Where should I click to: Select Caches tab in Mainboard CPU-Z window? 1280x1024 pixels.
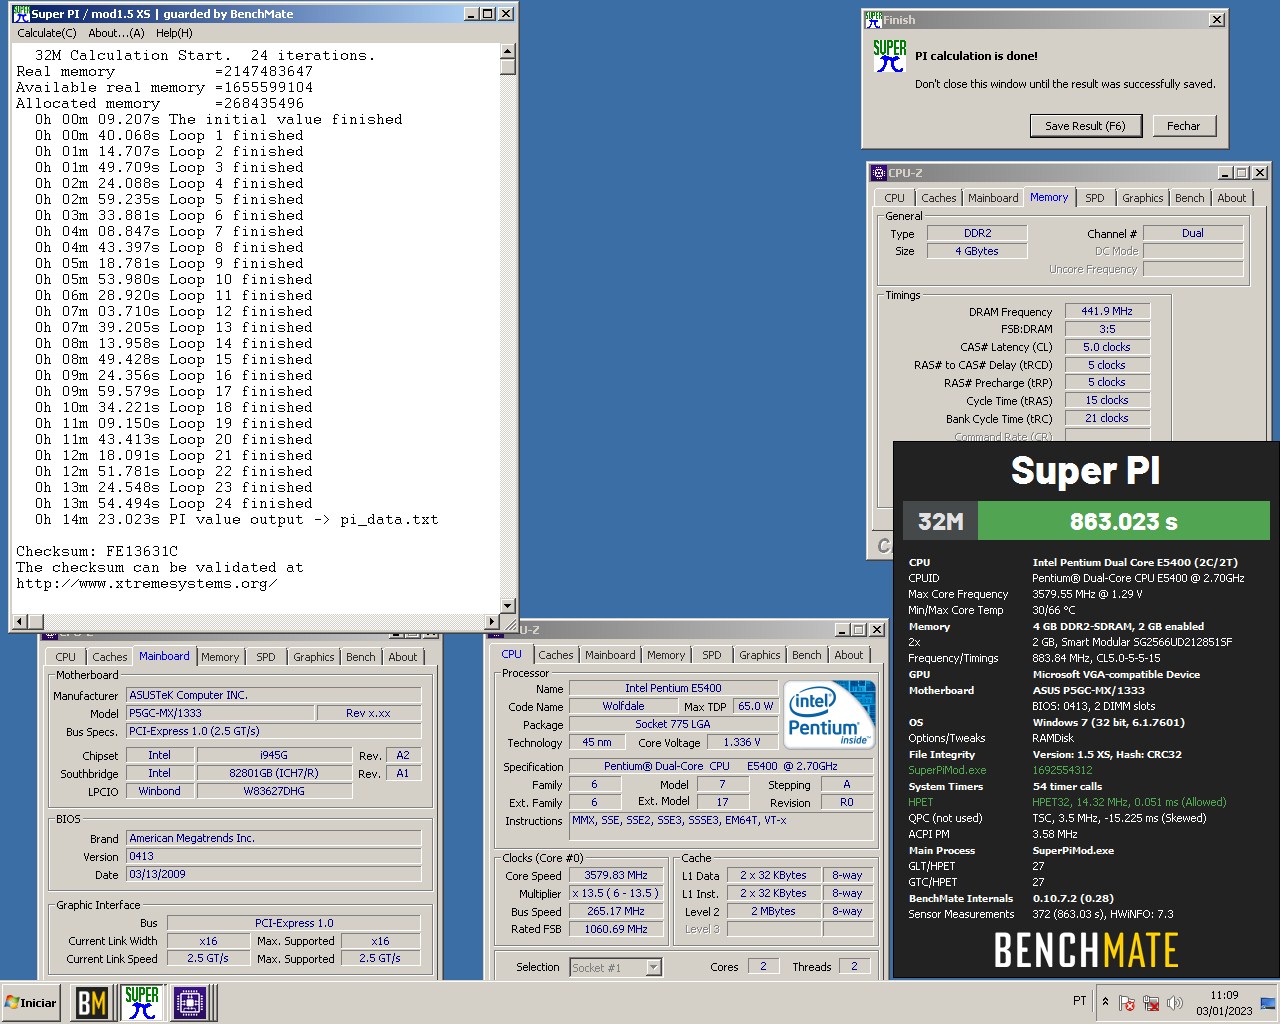pyautogui.click(x=109, y=657)
